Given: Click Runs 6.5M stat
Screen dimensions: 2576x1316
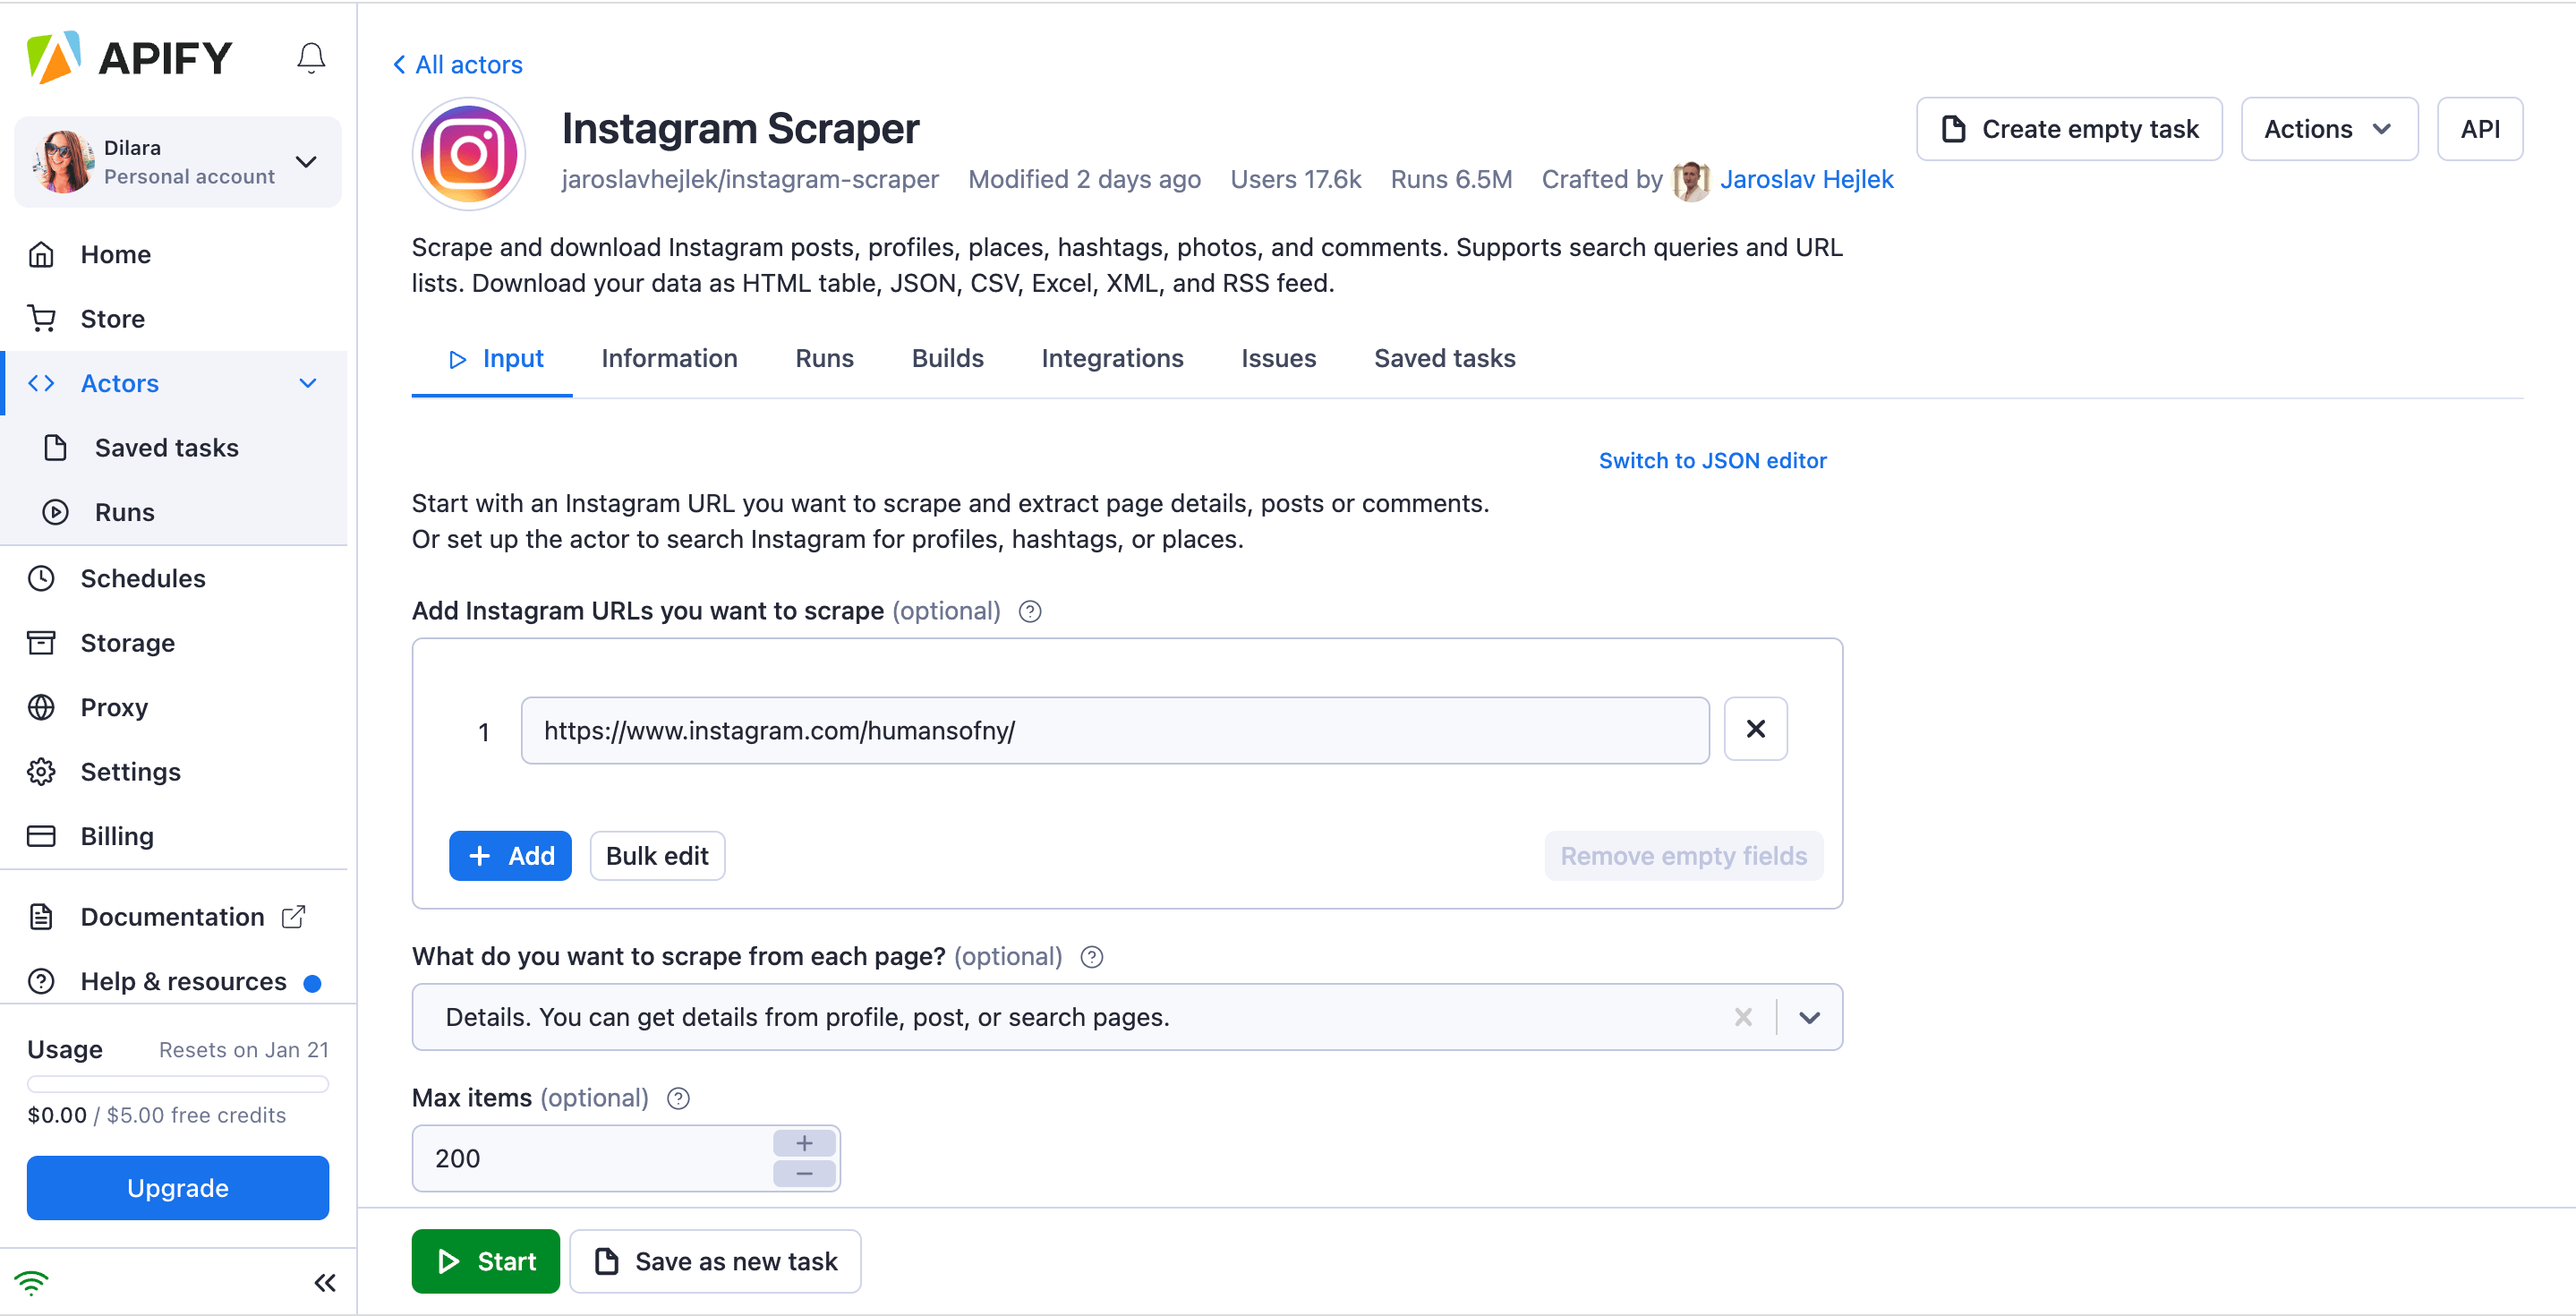Looking at the screenshot, I should 1451,179.
